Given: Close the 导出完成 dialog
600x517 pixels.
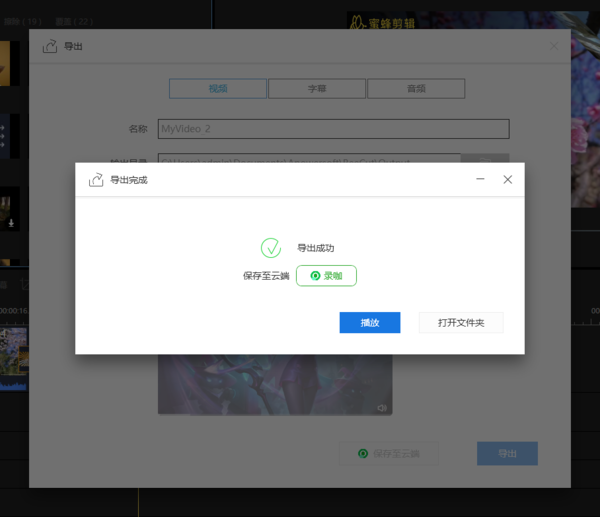Looking at the screenshot, I should pos(508,179).
